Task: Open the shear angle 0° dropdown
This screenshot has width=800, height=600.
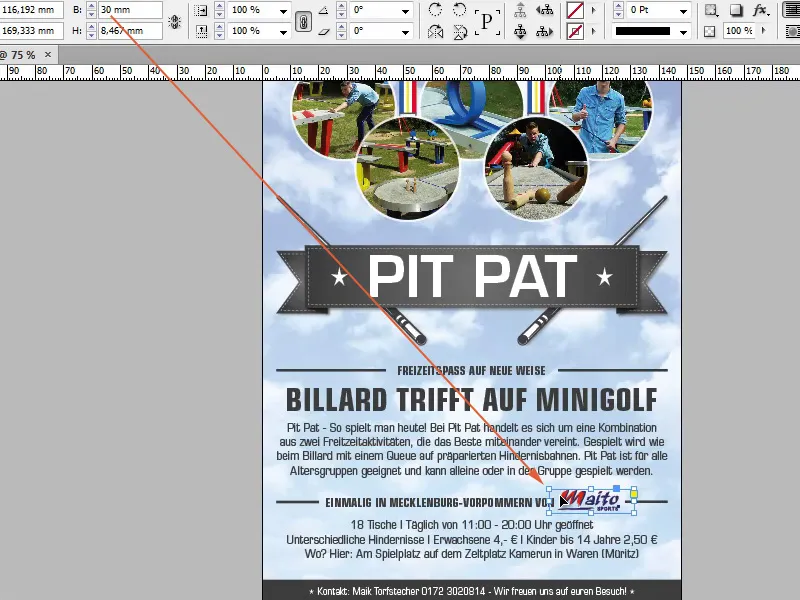Action: tap(405, 32)
